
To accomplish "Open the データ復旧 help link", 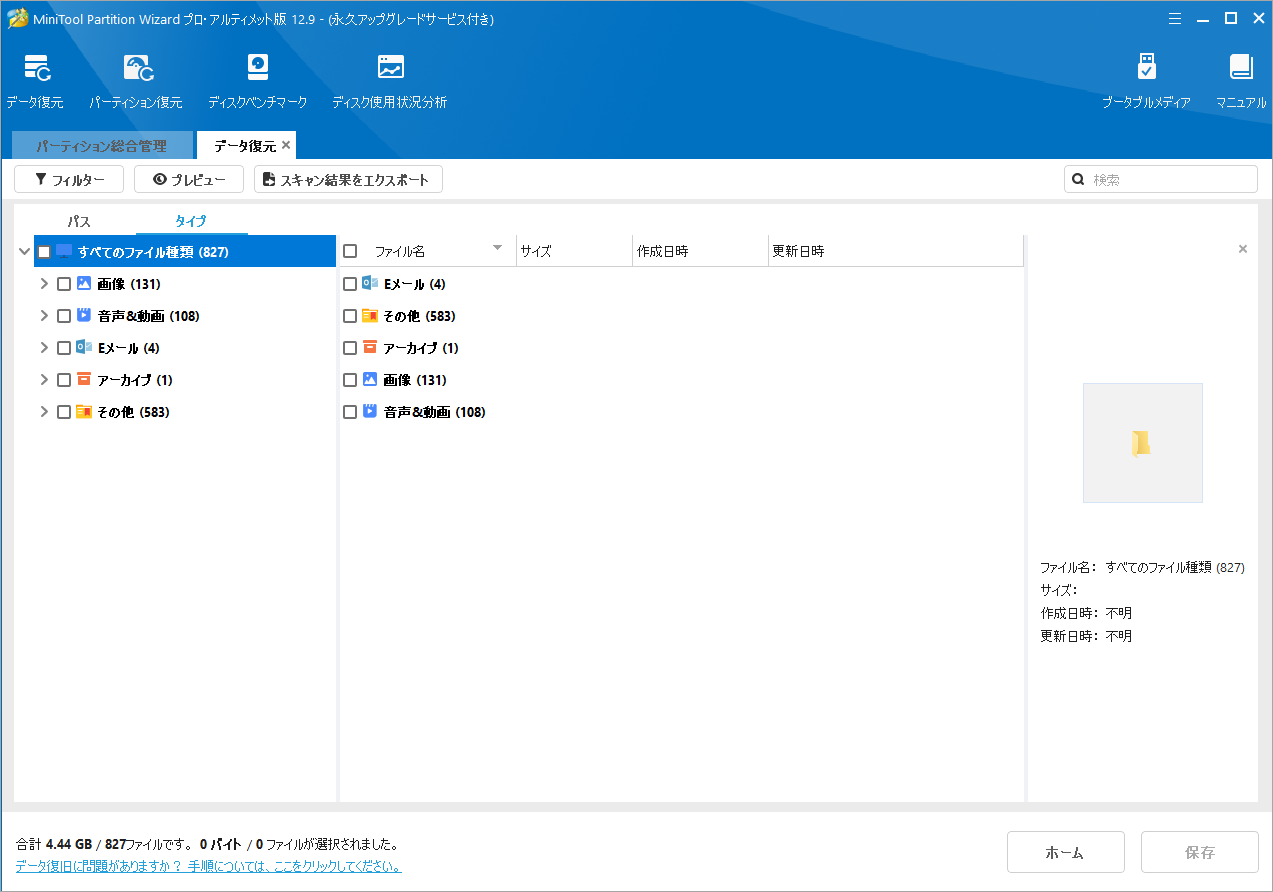I will [208, 866].
